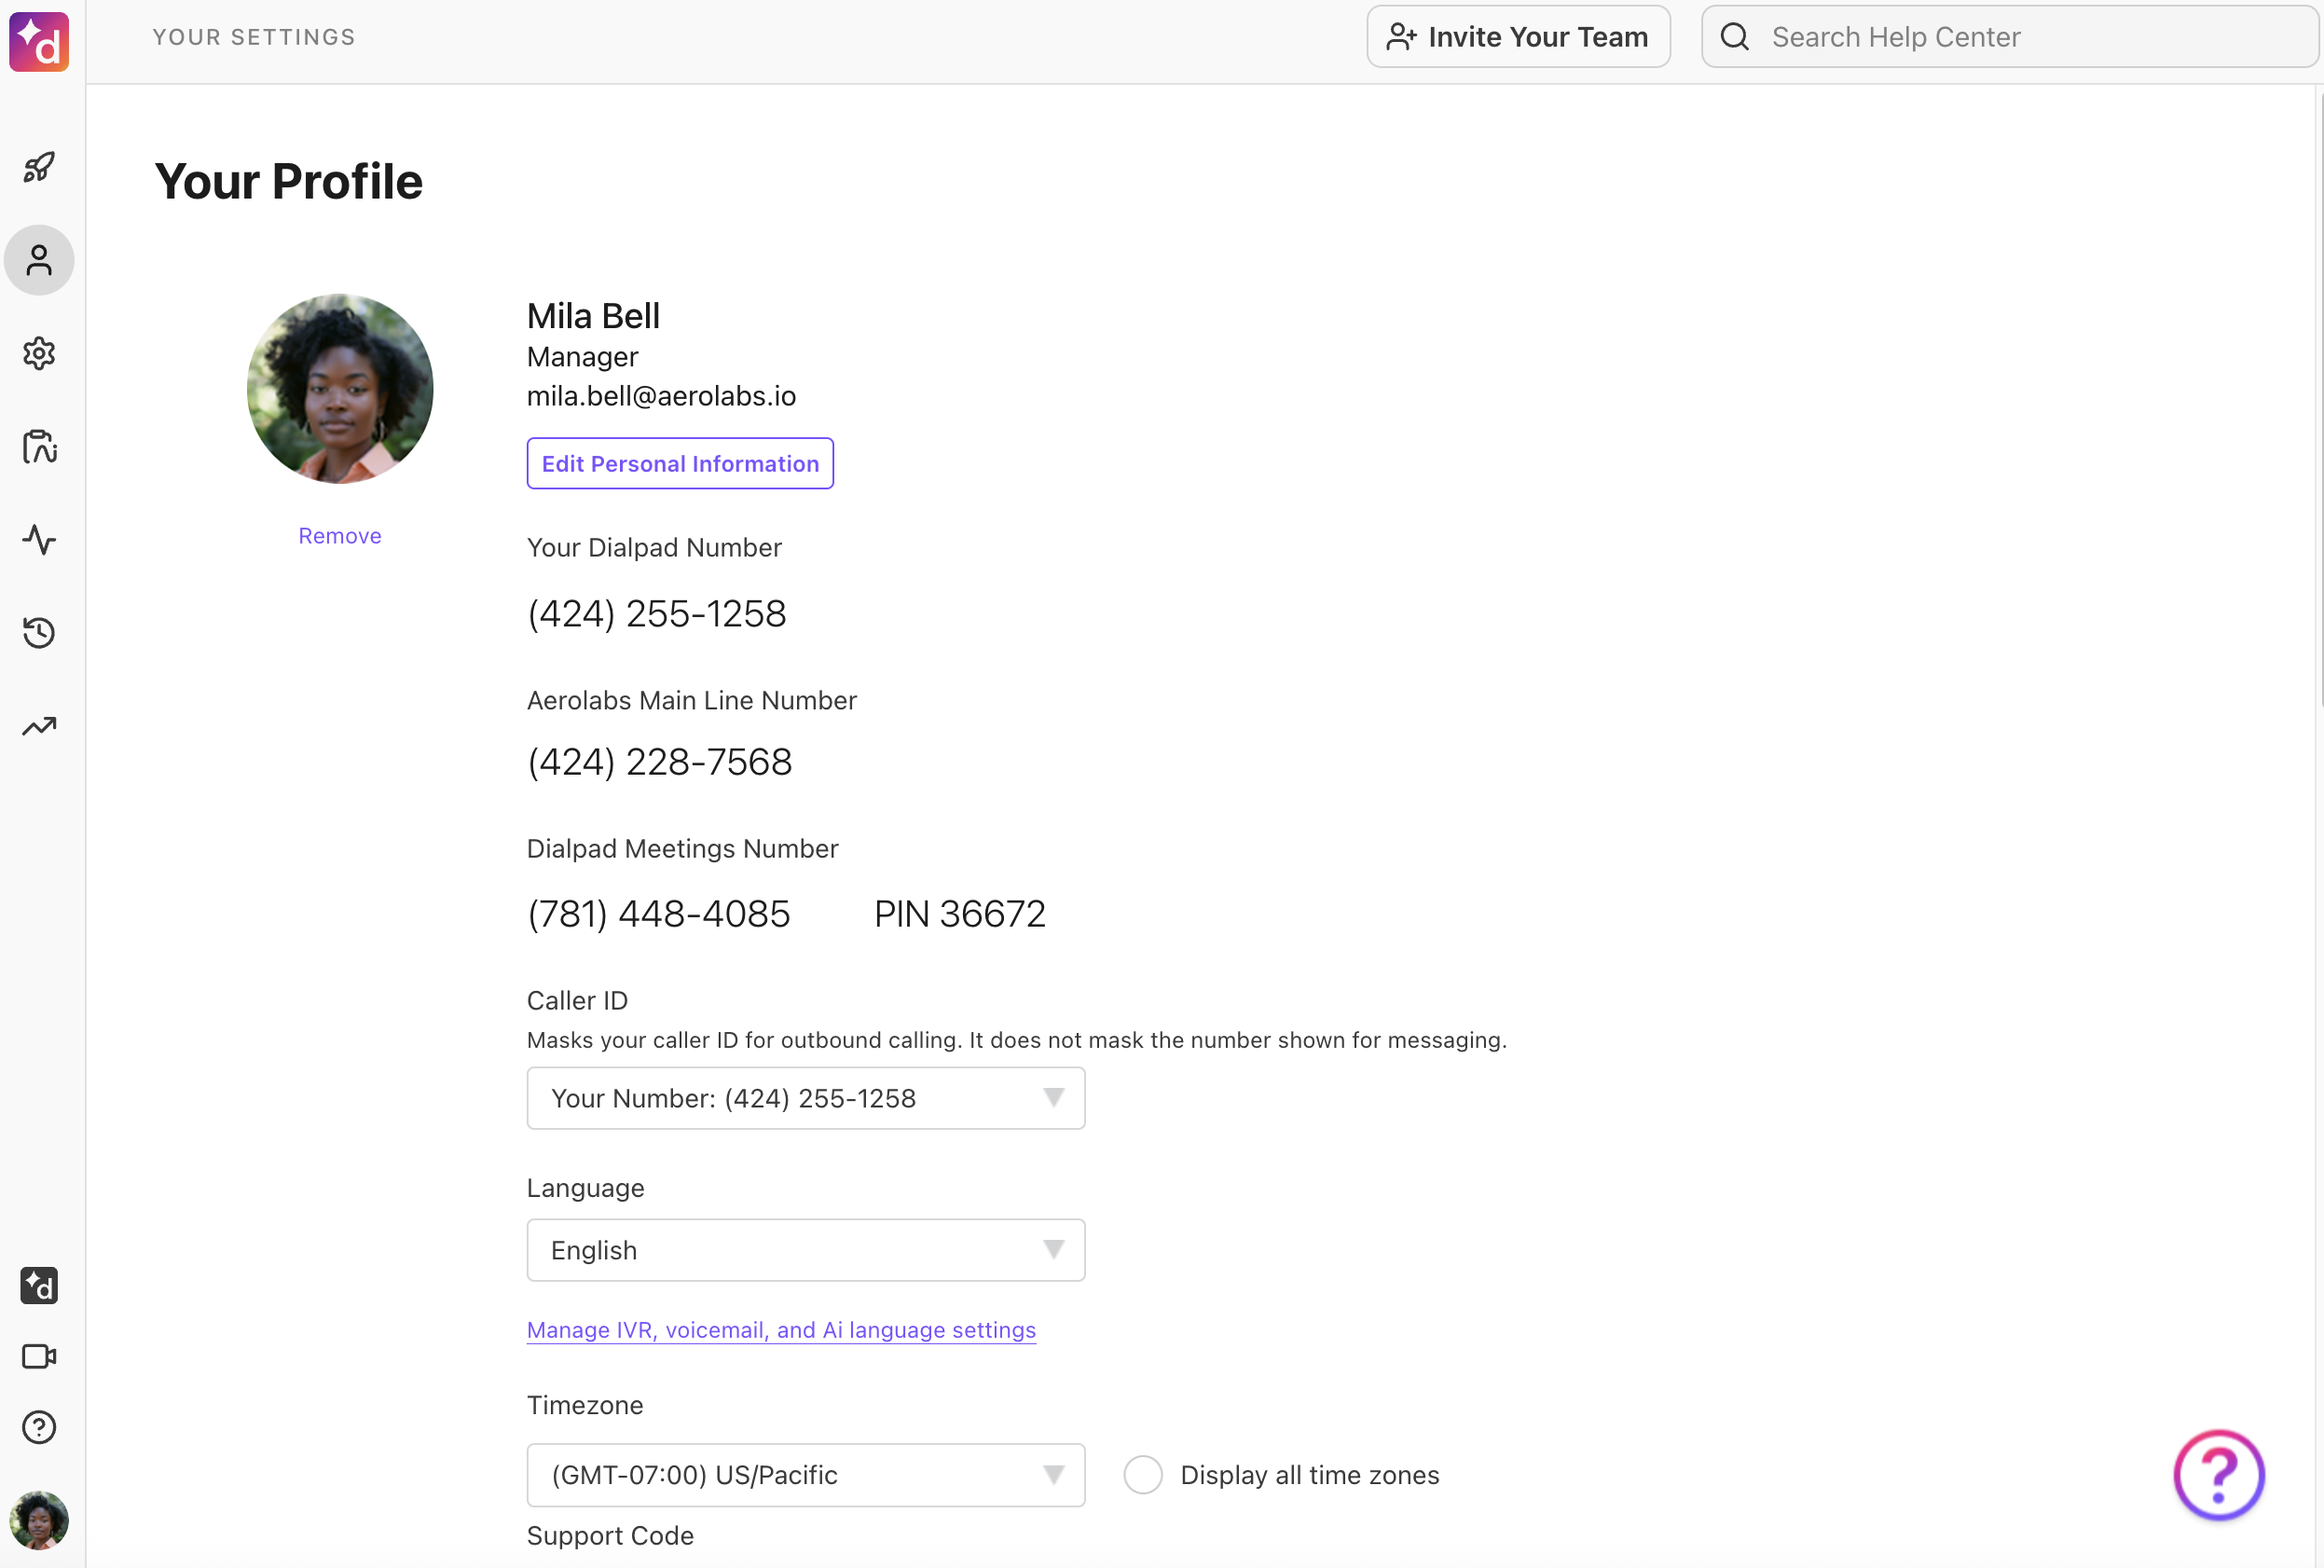Image resolution: width=2324 pixels, height=1568 pixels.
Task: Click the Dialpad logo icon
Action: point(39,41)
